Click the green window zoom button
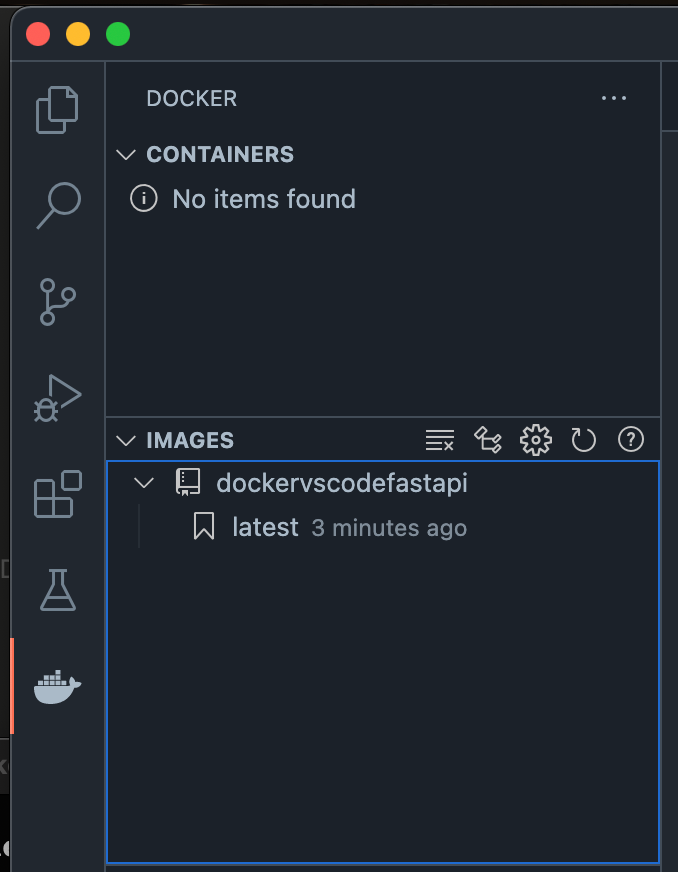This screenshot has width=678, height=872. (x=118, y=35)
